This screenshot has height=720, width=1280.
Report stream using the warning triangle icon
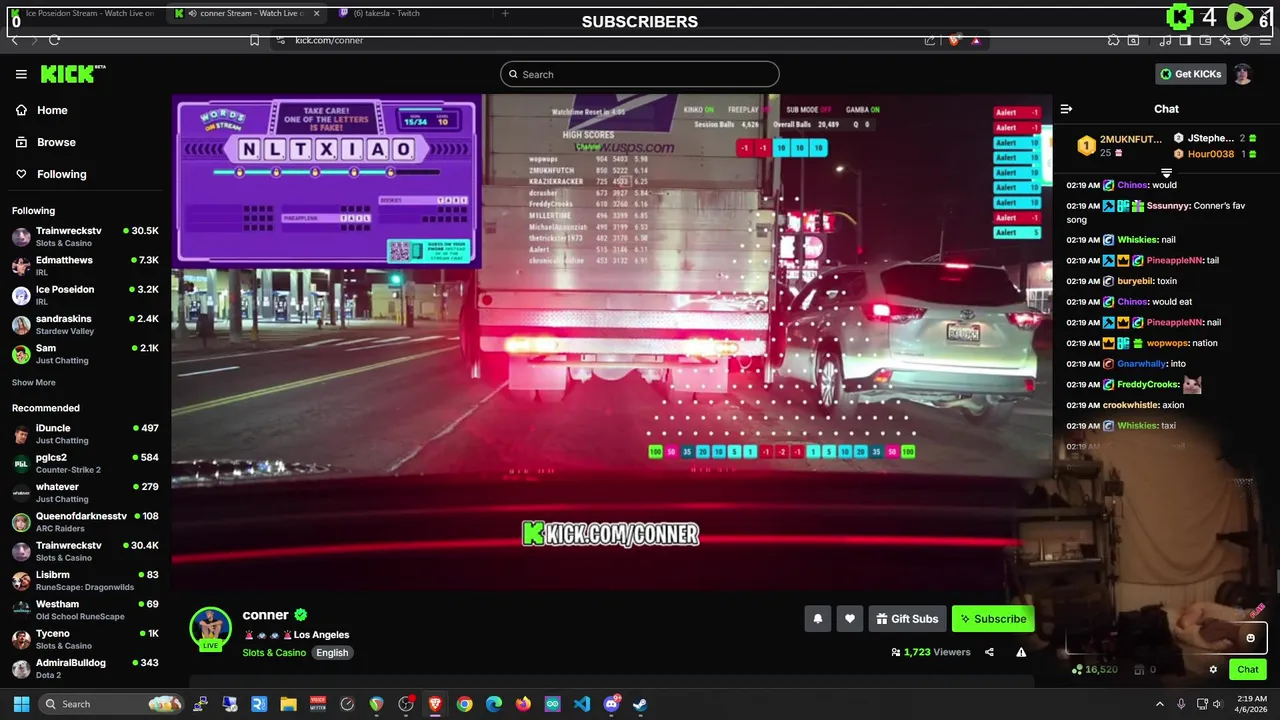click(1021, 652)
